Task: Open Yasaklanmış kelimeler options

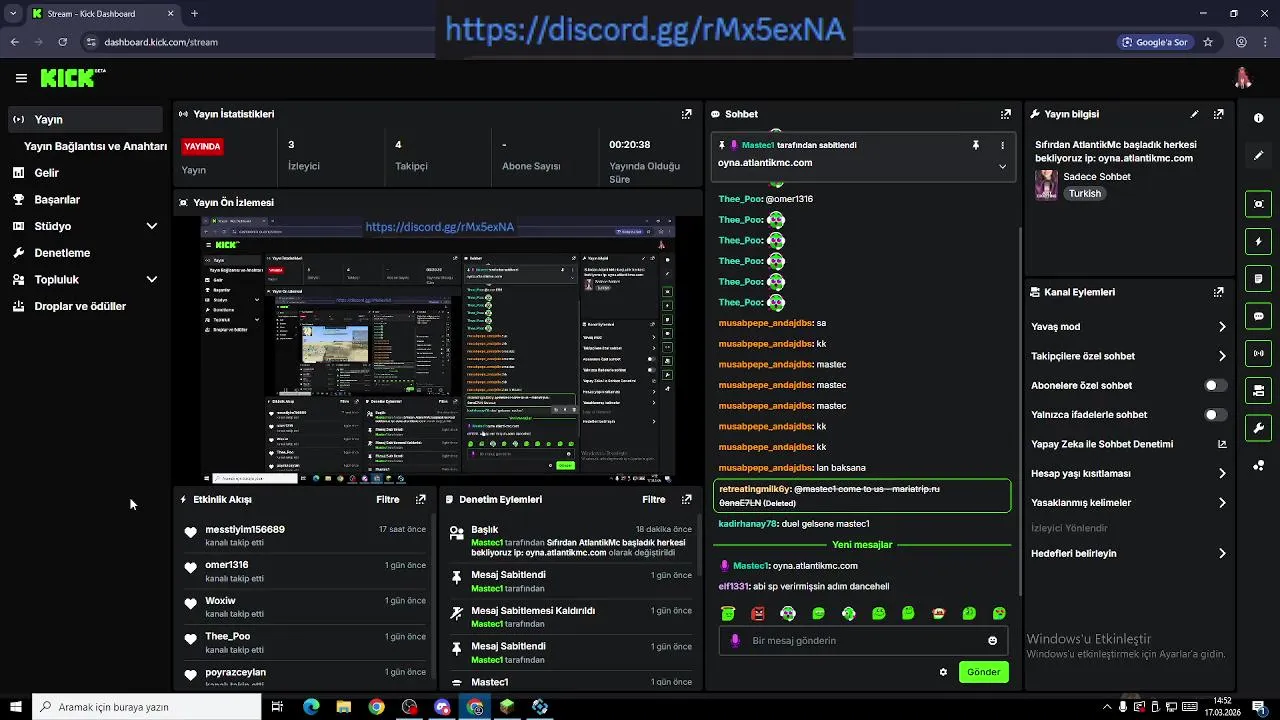Action: [1222, 503]
